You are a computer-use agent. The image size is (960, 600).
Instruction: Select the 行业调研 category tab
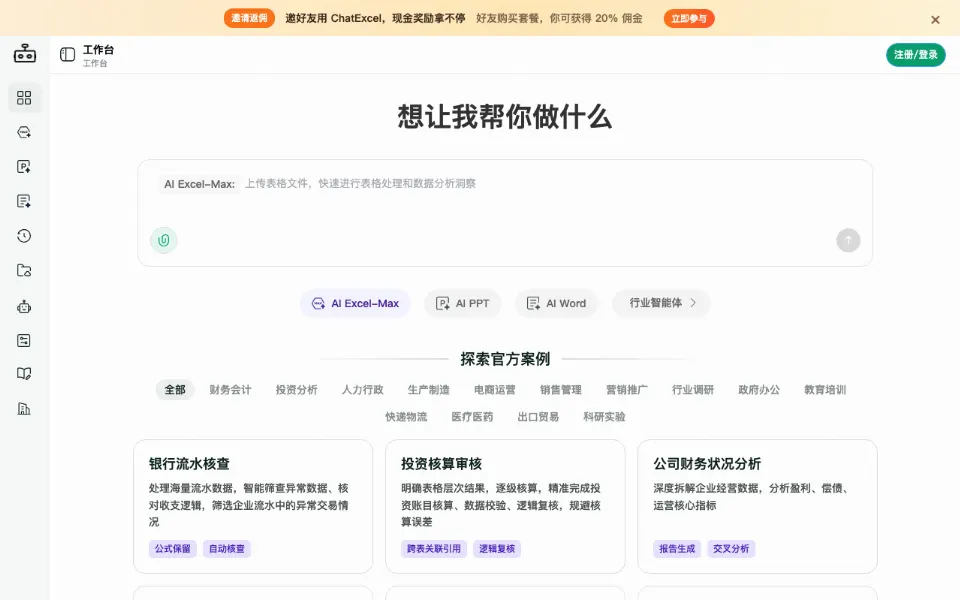(693, 389)
